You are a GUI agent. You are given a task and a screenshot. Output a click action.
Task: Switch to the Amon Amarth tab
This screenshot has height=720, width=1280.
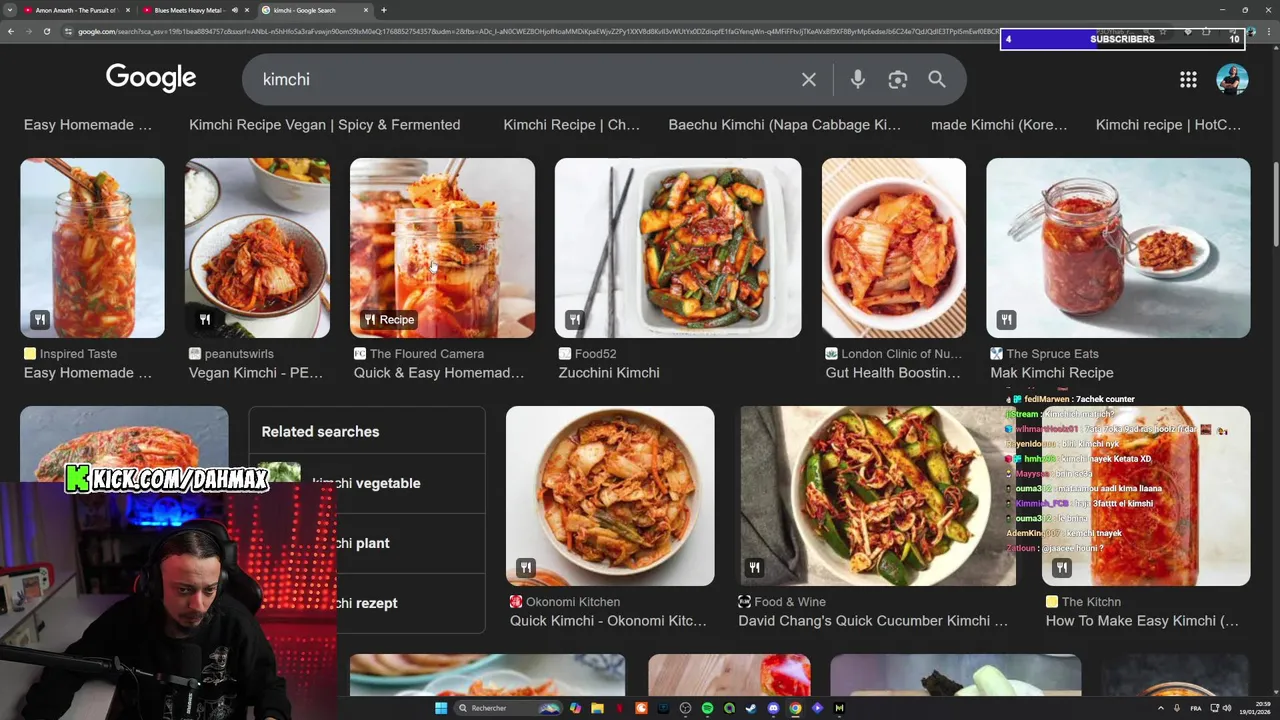76,10
